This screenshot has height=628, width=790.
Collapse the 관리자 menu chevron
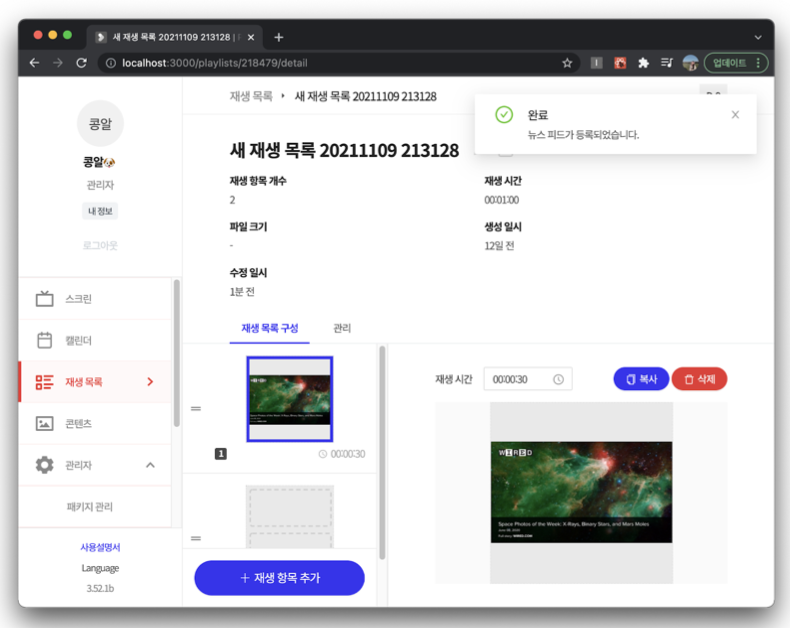150,465
